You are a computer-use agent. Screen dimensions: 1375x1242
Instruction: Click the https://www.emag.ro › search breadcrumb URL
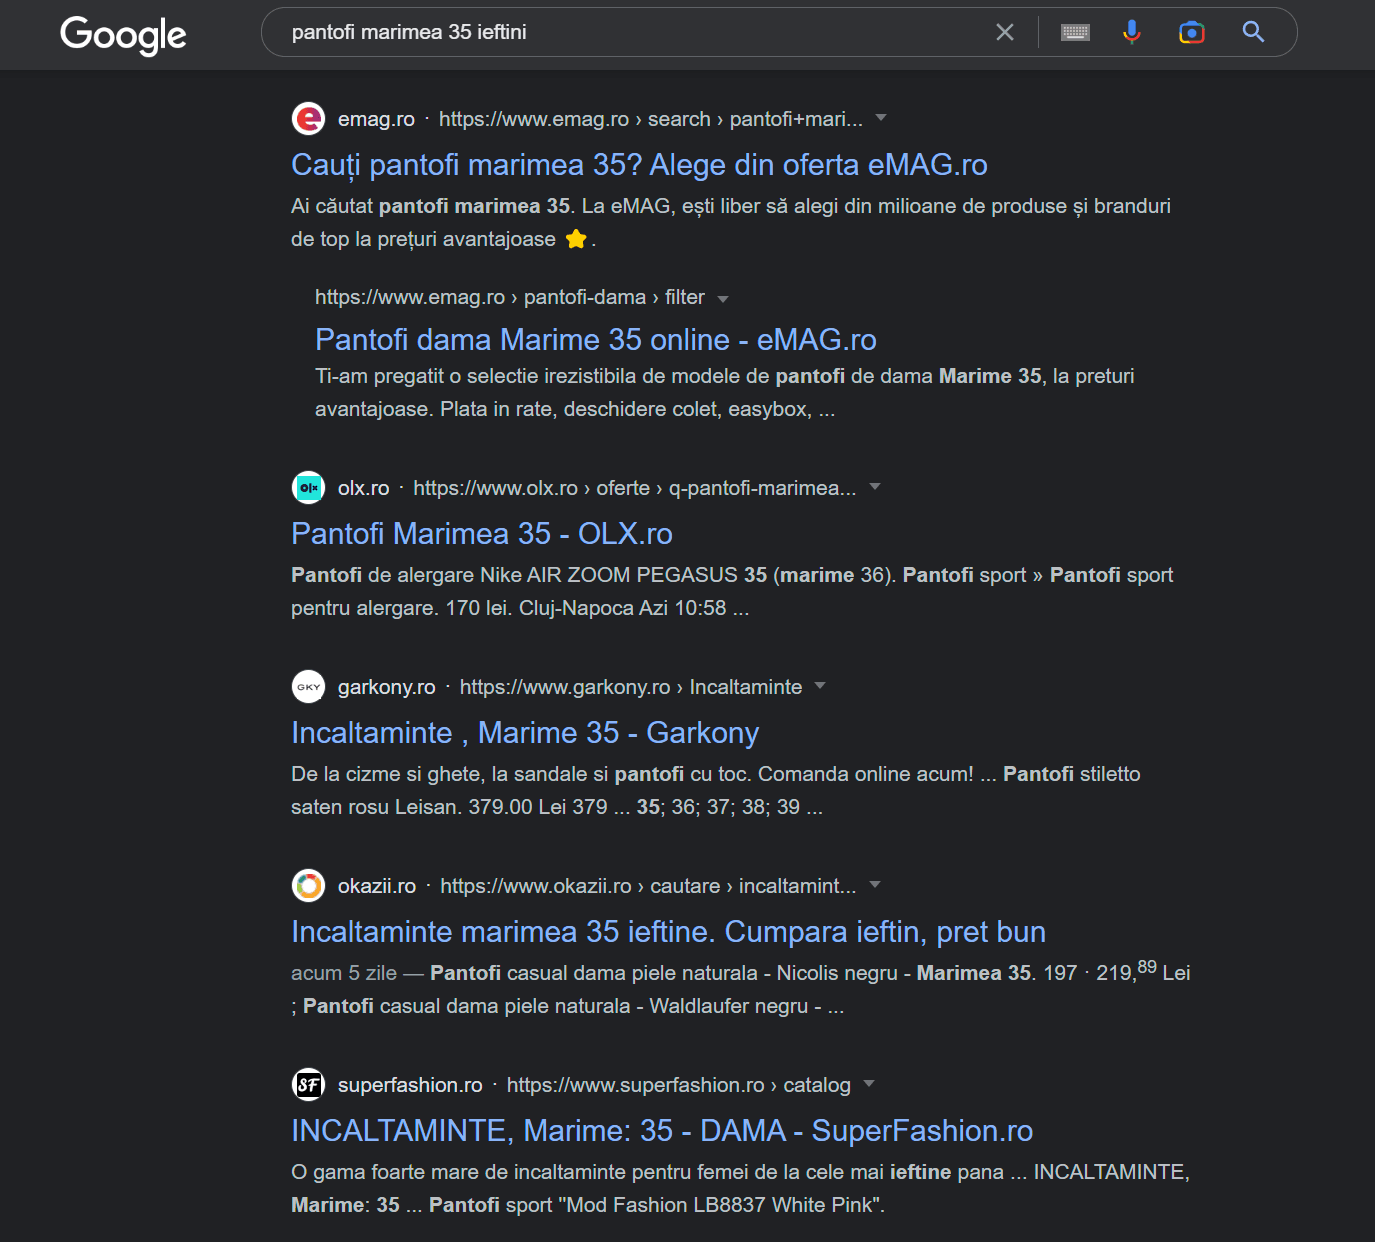coord(651,119)
